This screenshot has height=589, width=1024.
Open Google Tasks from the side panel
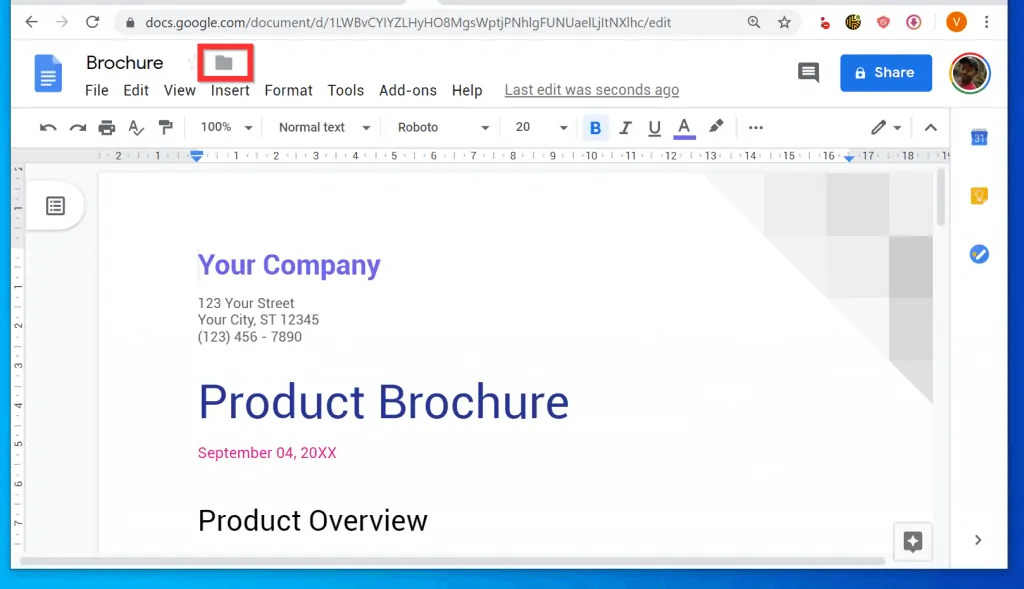978,254
